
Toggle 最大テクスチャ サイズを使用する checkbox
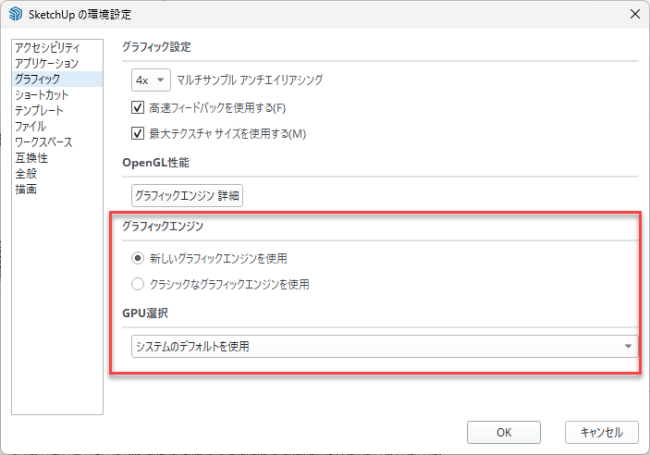(x=137, y=133)
